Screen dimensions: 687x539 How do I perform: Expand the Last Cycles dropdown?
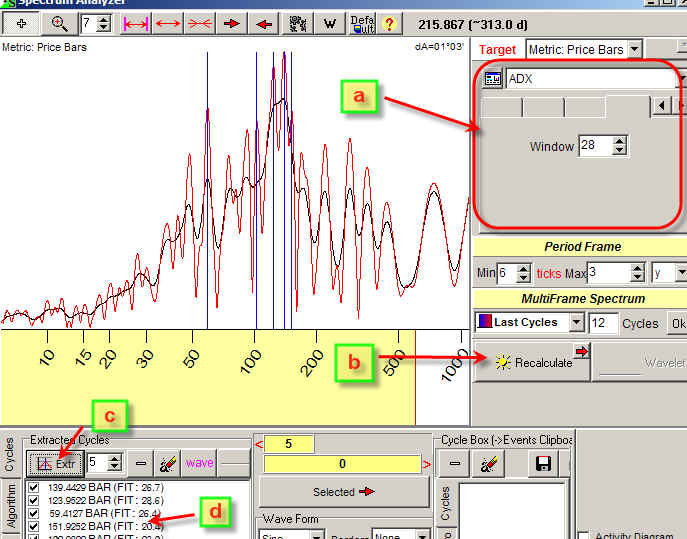point(576,322)
